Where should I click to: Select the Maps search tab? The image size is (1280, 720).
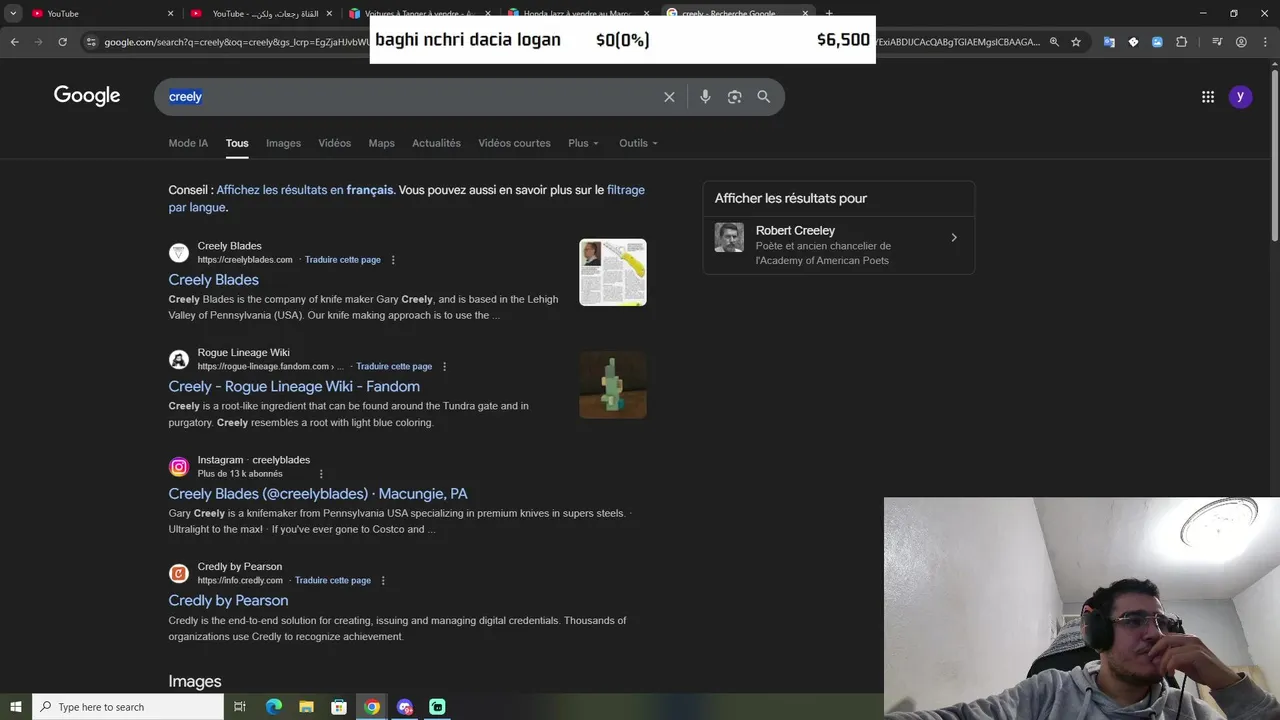pyautogui.click(x=381, y=143)
